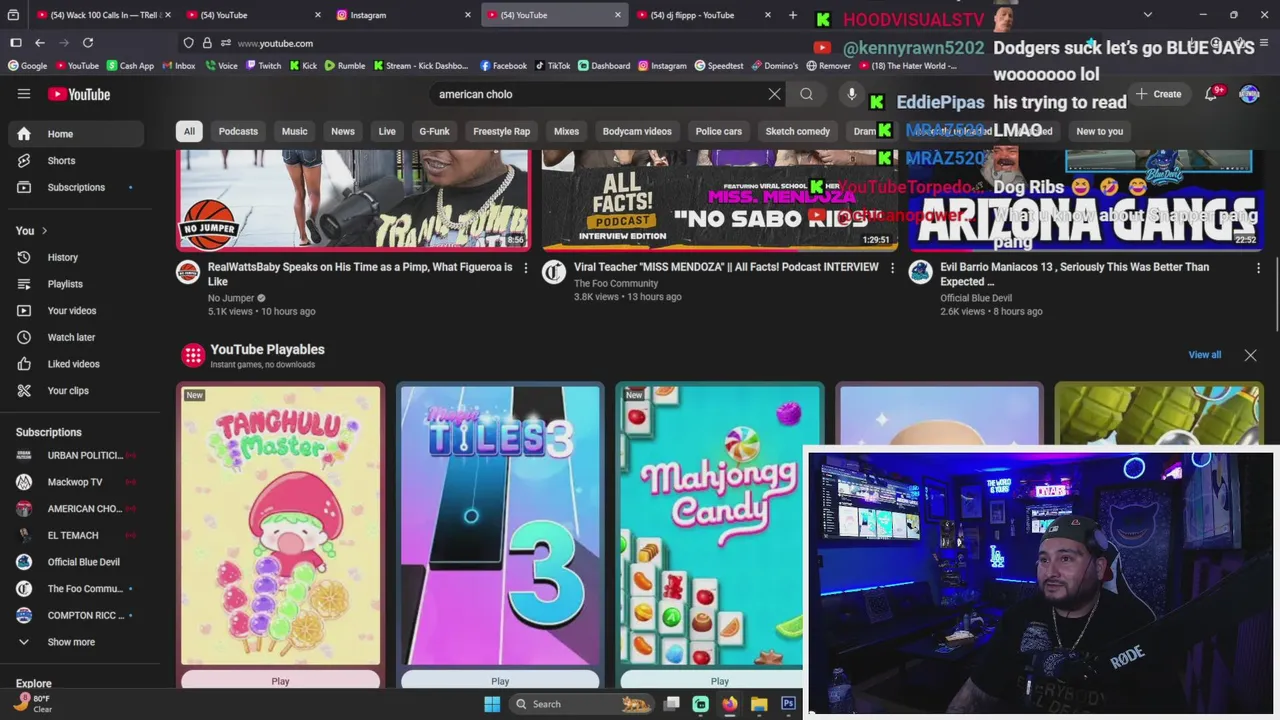Select the Live filter chip

(387, 131)
